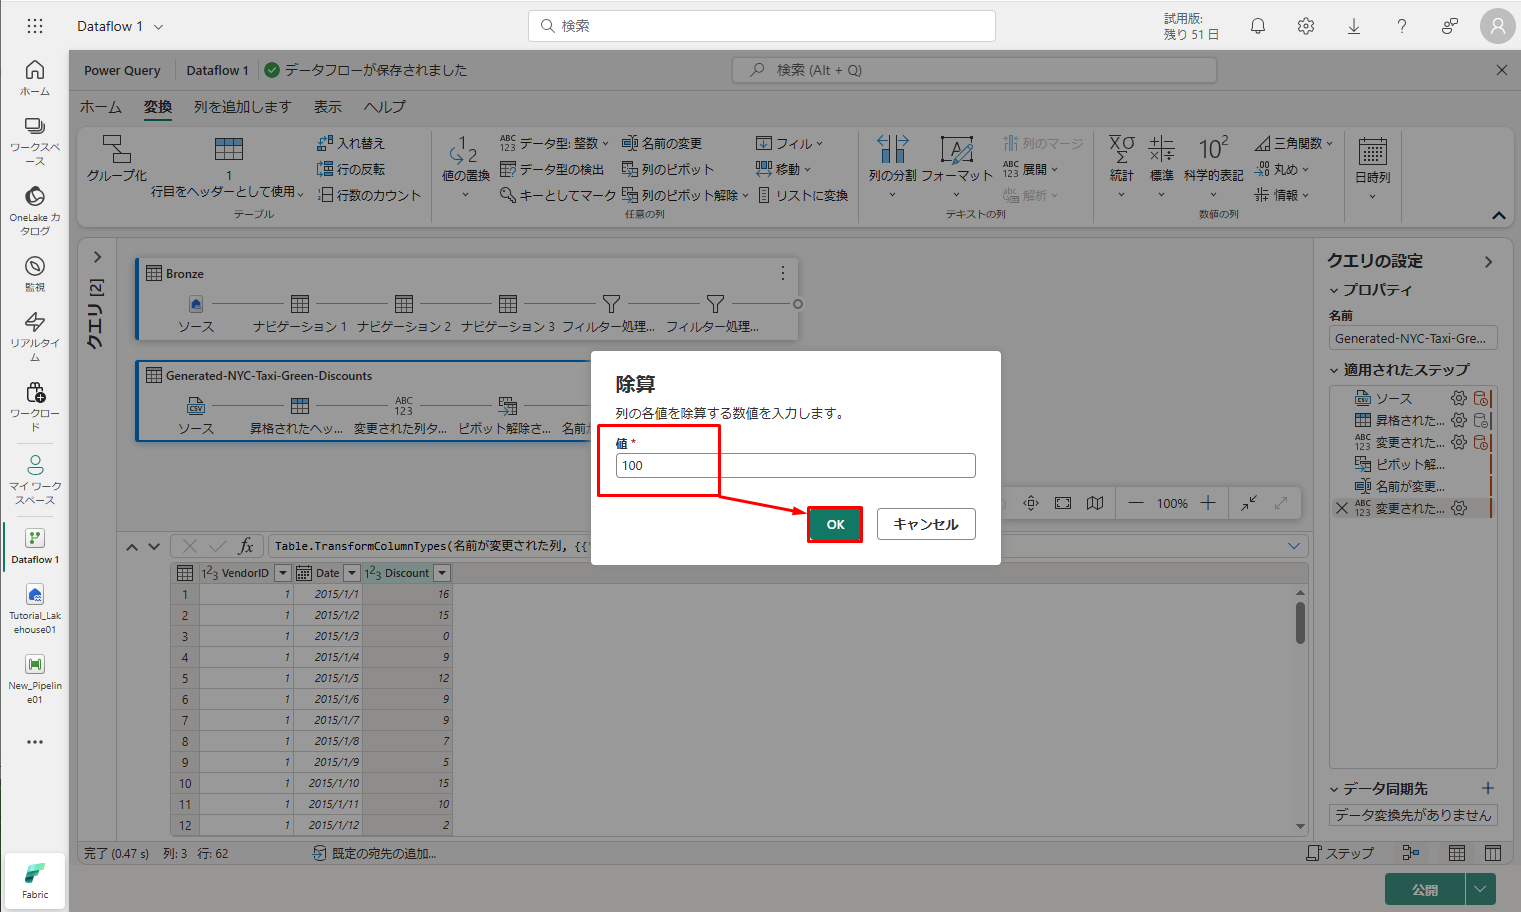Open the 日時列 calendar icon
Viewport: 1521px width, 912px height.
tap(1372, 152)
